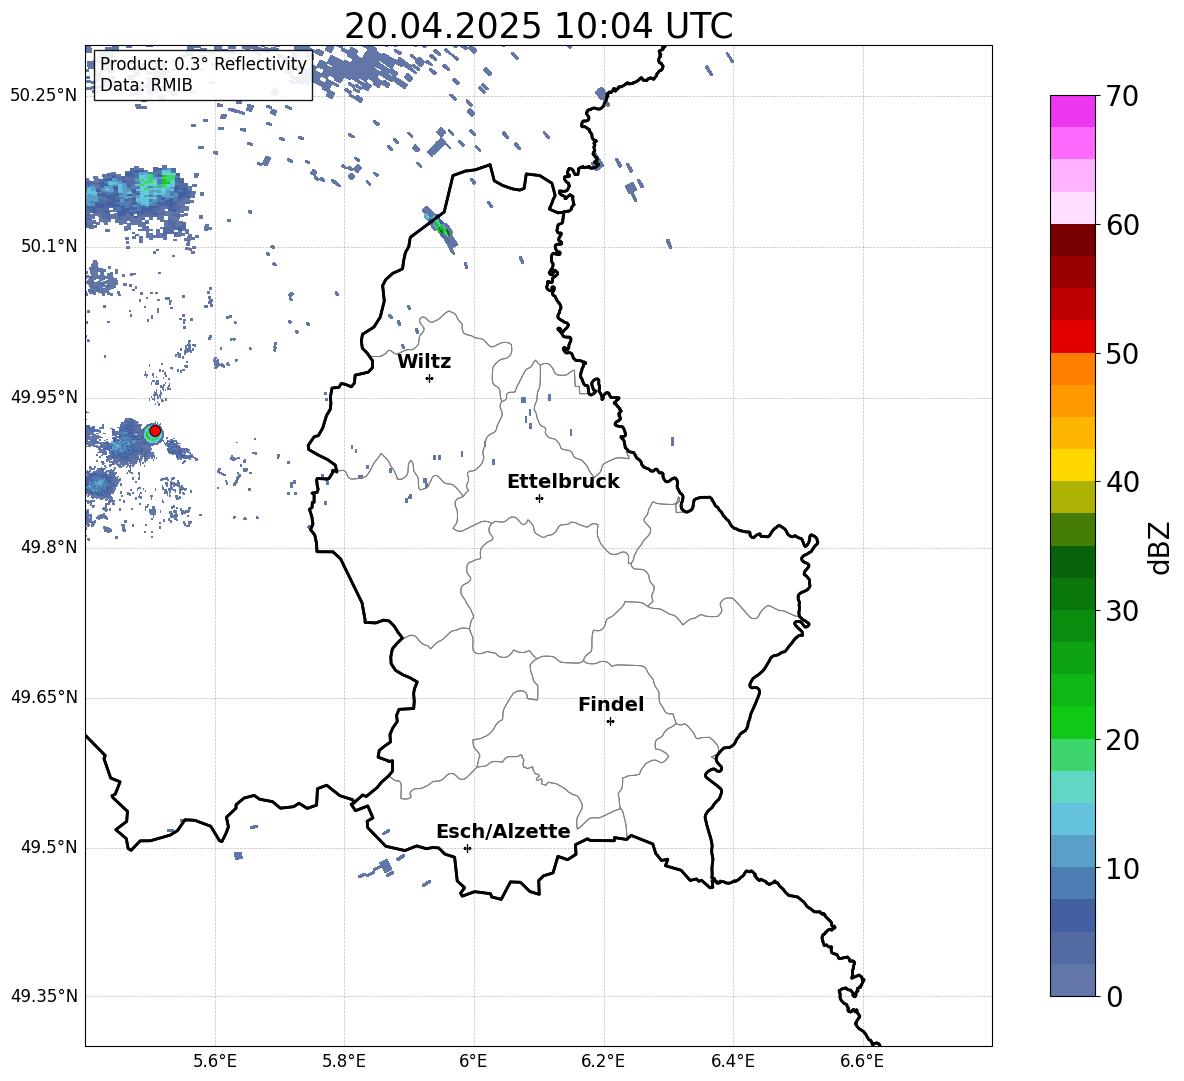Screen dimensions: 1184x1081
Task: Click the 6.4°E longitude label
Action: 732,1061
